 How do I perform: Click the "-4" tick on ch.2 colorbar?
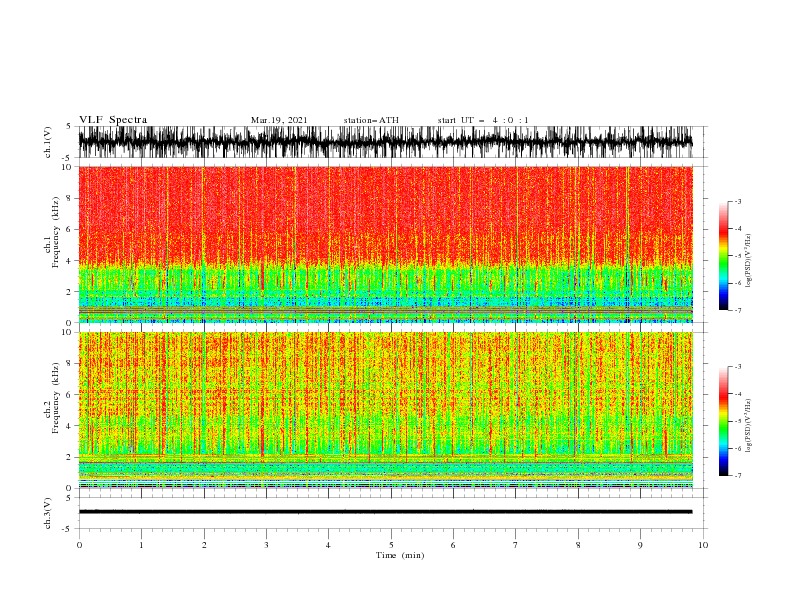click(x=738, y=394)
